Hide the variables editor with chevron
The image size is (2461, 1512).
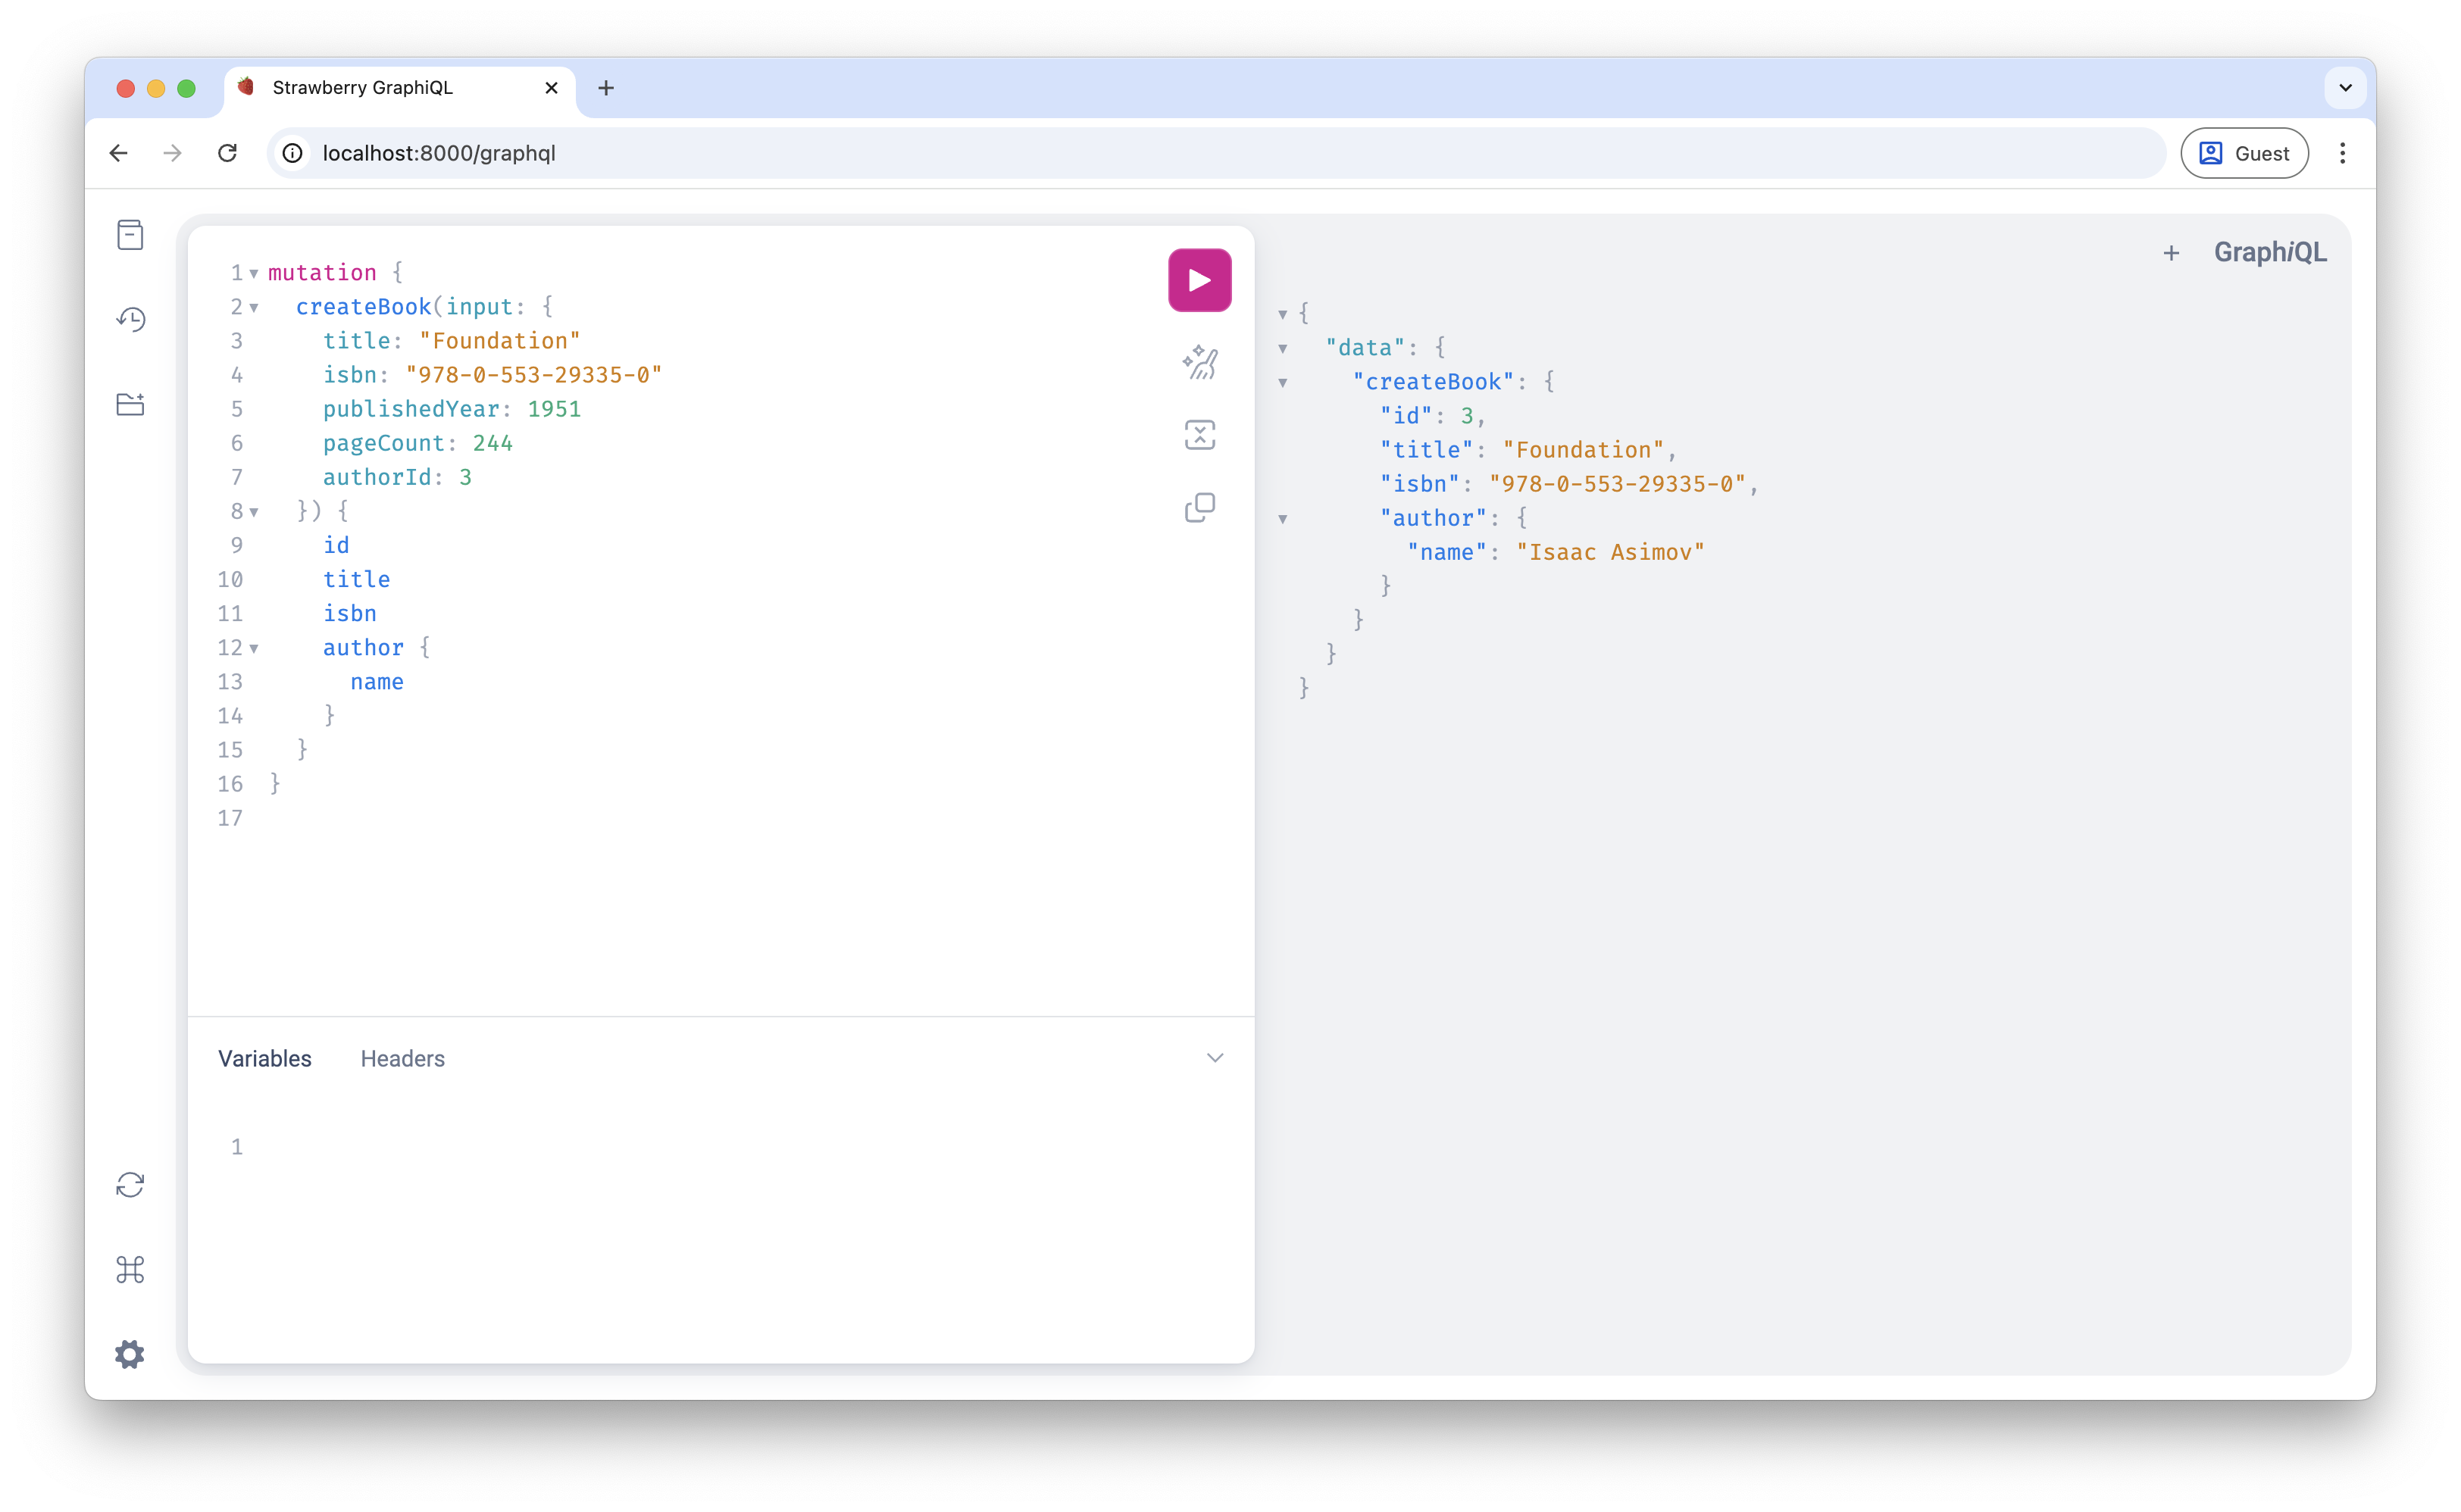tap(1214, 1058)
